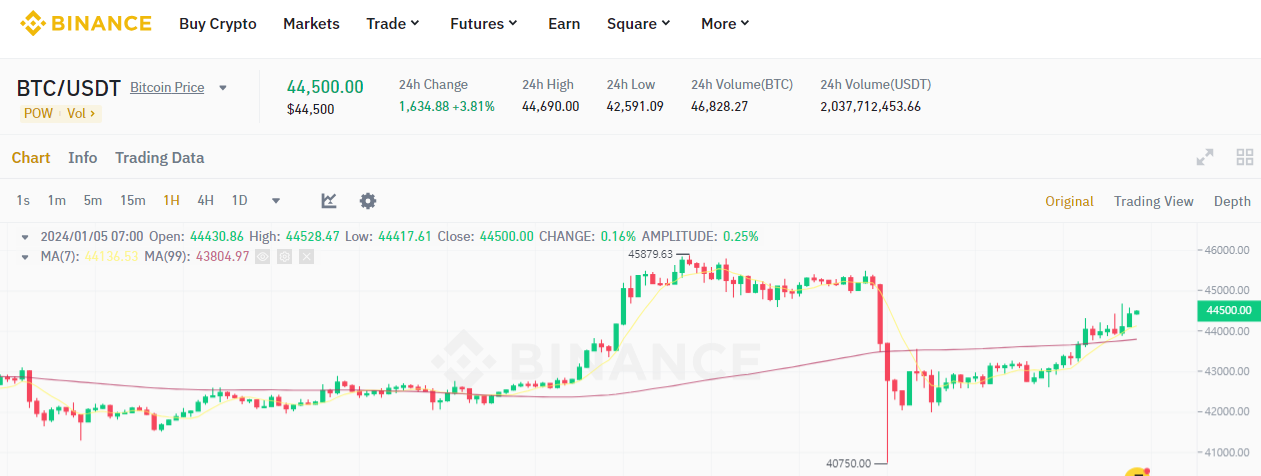Image resolution: width=1261 pixels, height=476 pixels.
Task: Switch to the Trading Data tab
Action: coord(160,157)
